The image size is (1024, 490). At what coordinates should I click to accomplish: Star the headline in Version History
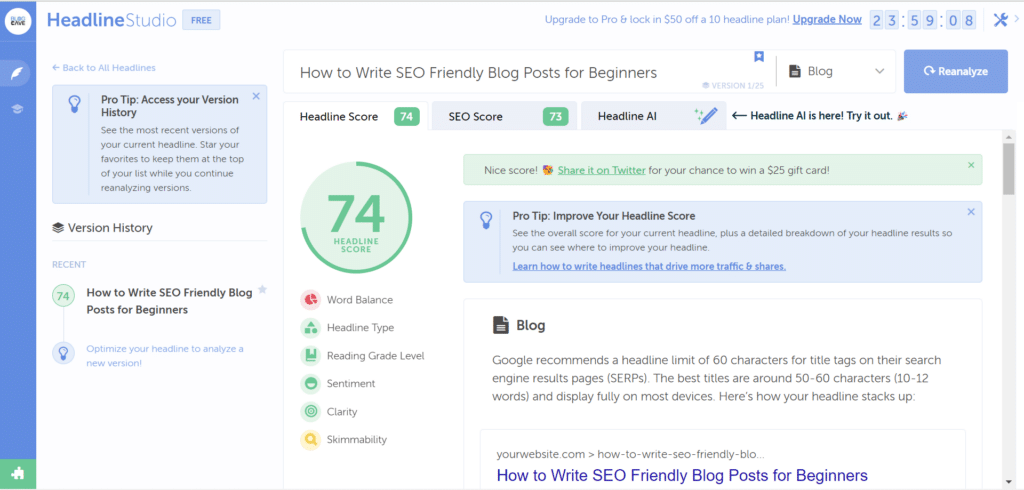[x=262, y=289]
